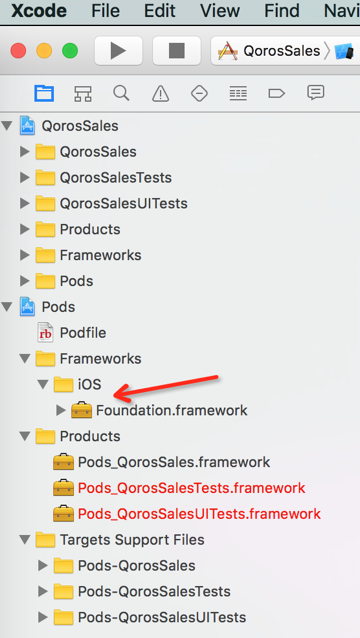The image size is (360, 638).
Task: Open the Project navigator folder icon
Action: 44,94
